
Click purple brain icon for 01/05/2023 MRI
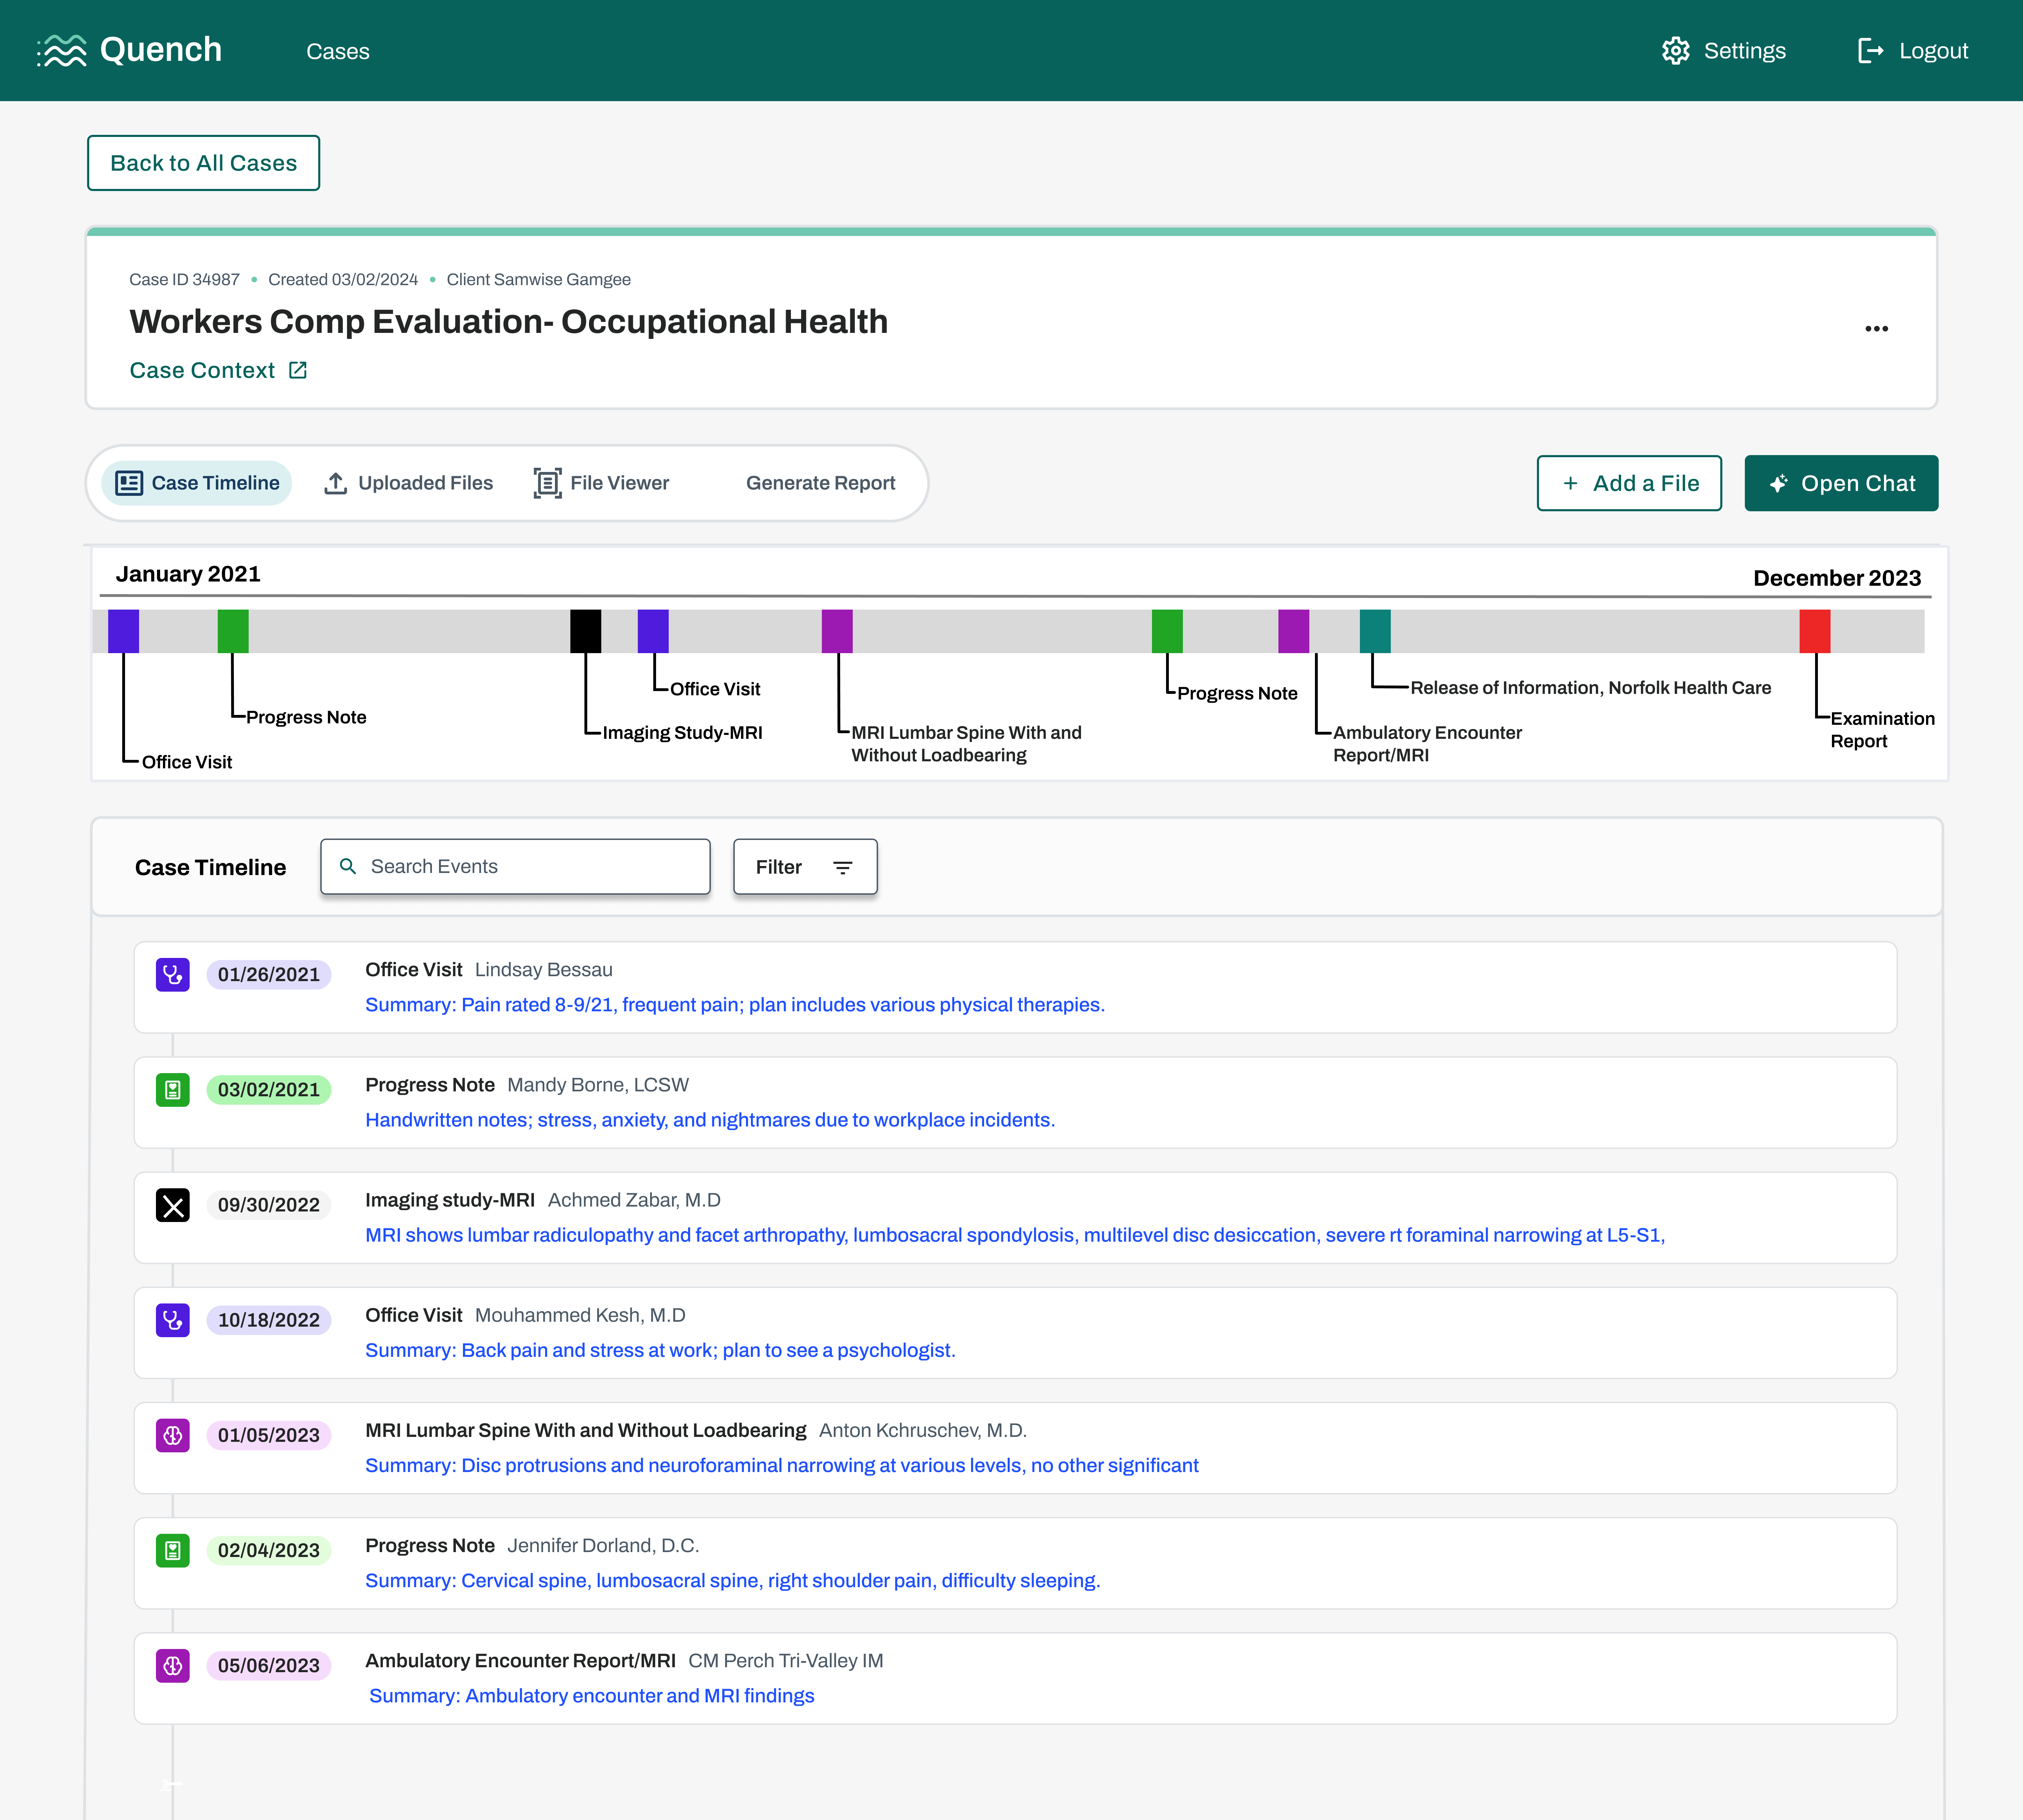(x=173, y=1435)
